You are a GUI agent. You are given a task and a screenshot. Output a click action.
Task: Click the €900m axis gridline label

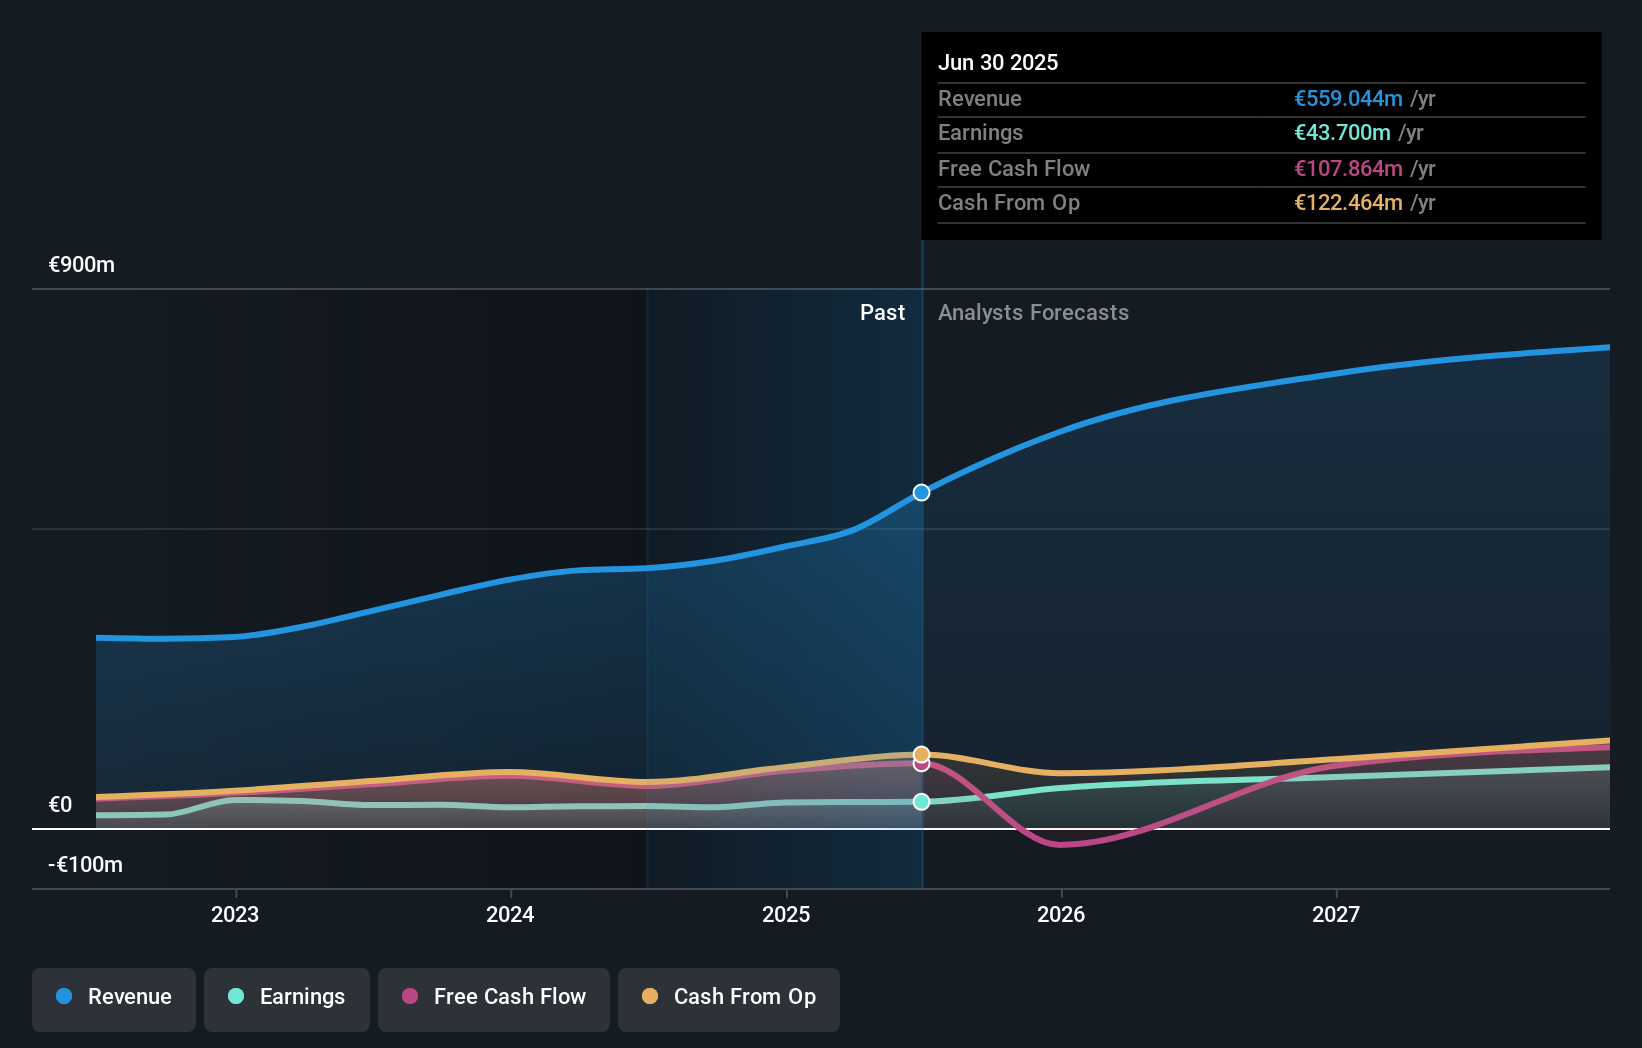pyautogui.click(x=80, y=265)
